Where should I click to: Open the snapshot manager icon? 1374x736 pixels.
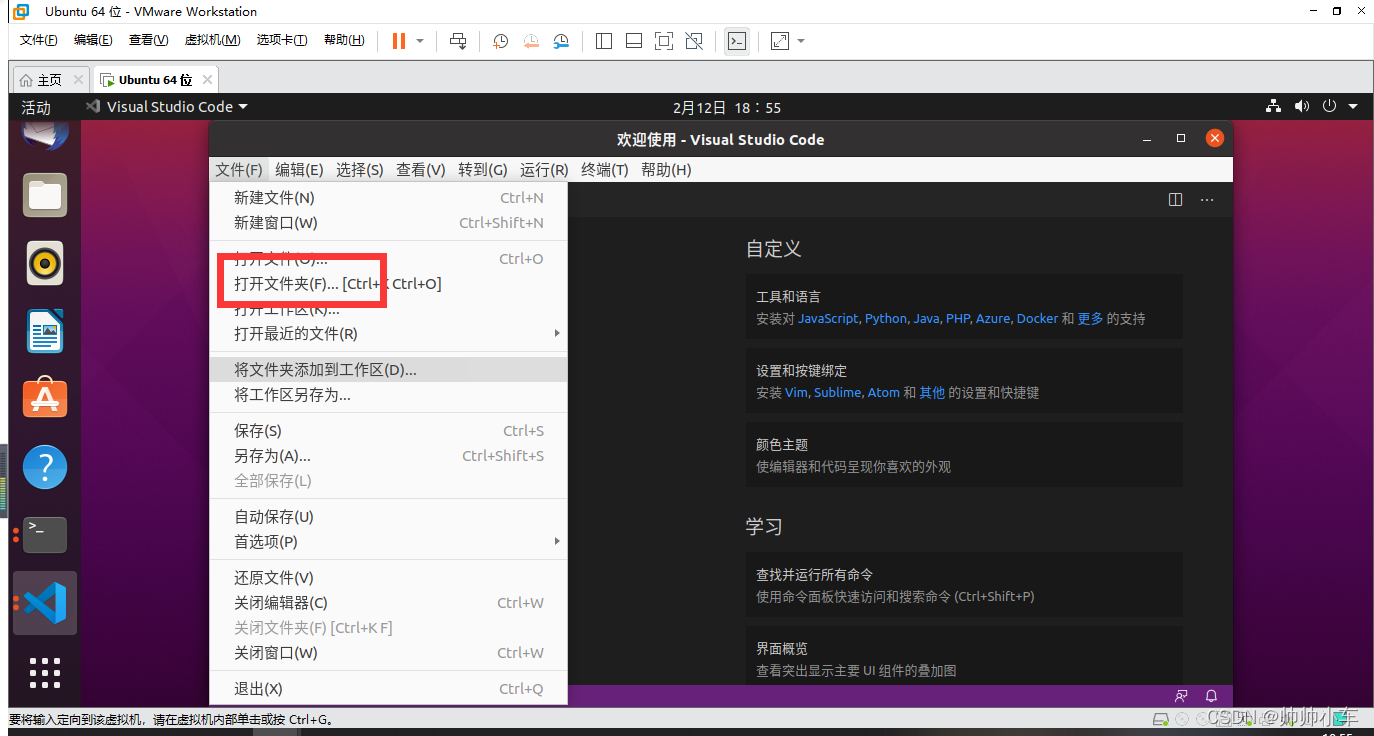(562, 41)
